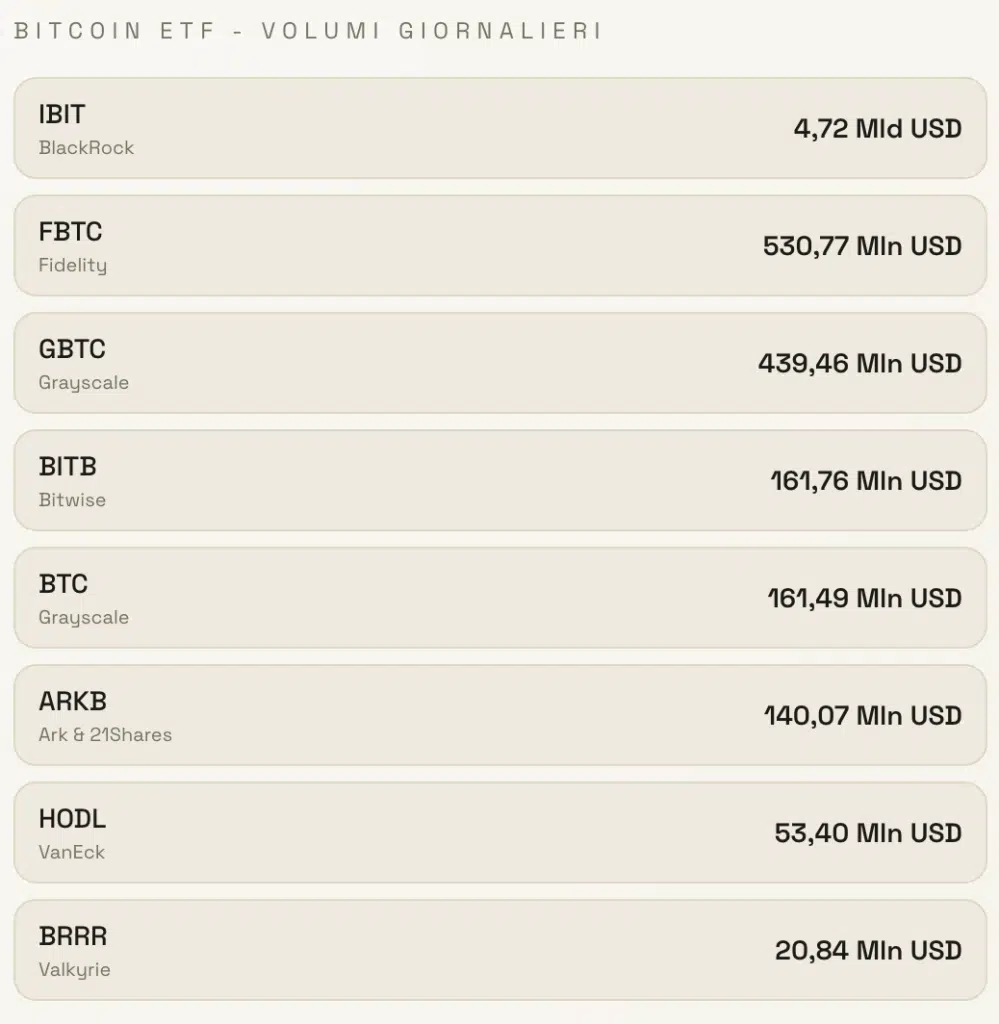The image size is (999, 1024).
Task: Click the 161,76 Mln USD value
Action: tap(865, 481)
